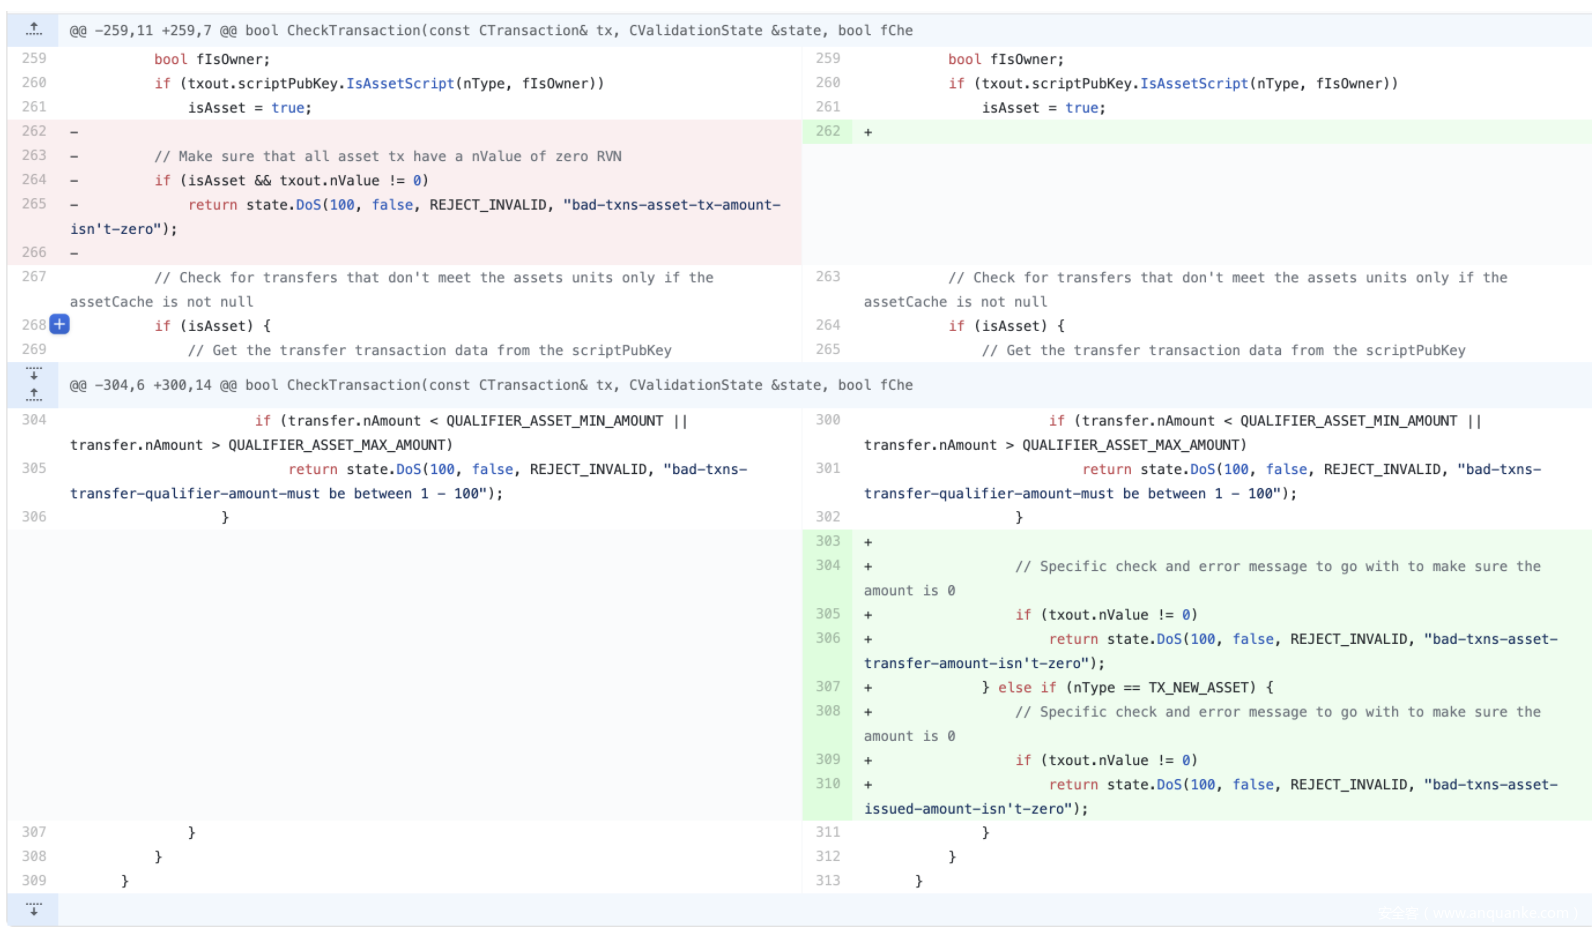Select line number 267 in the old file
Screen dimensions: 1594x932
tap(34, 277)
